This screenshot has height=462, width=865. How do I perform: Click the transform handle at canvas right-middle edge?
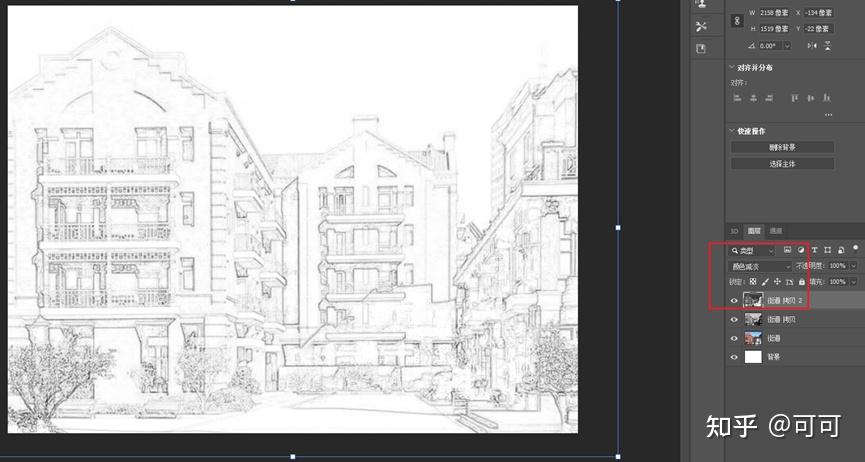[x=618, y=227]
